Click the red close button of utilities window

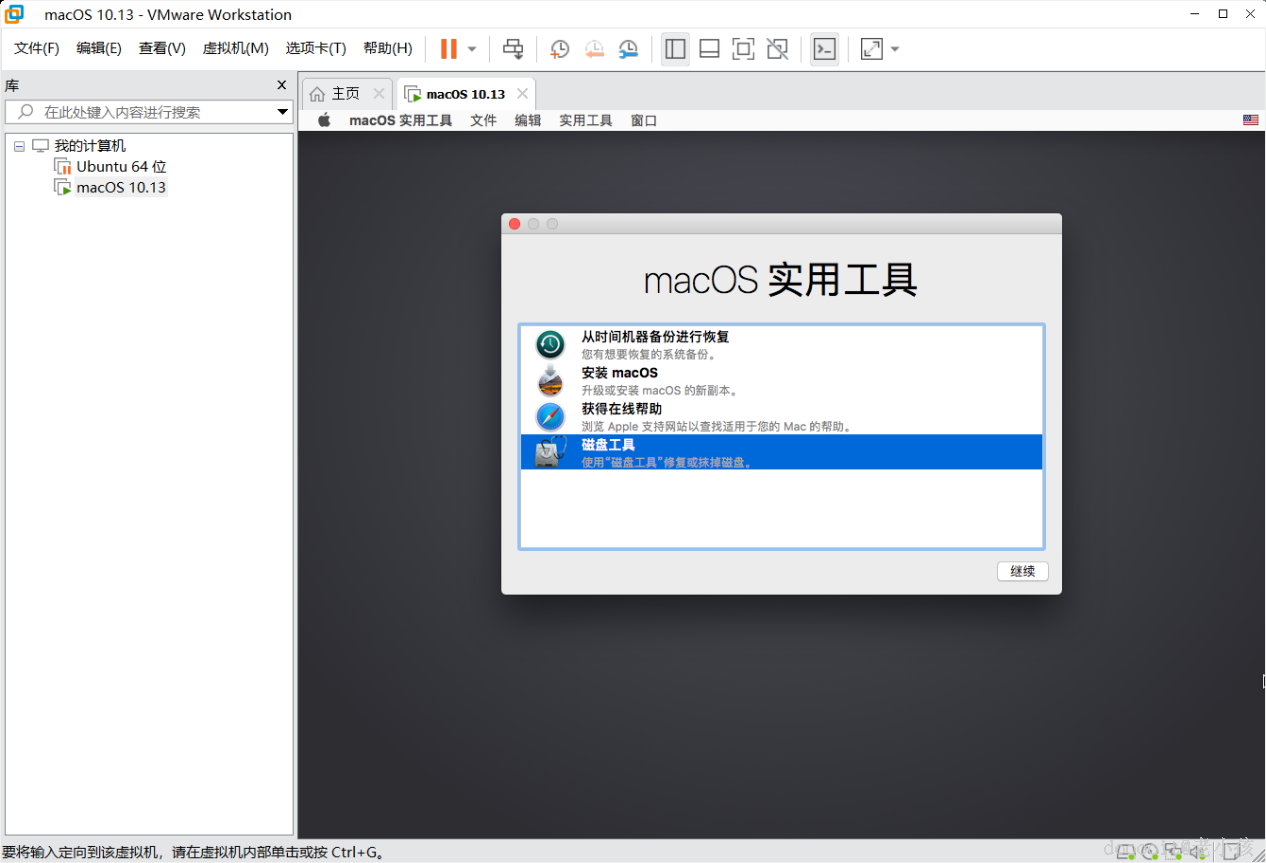click(515, 224)
